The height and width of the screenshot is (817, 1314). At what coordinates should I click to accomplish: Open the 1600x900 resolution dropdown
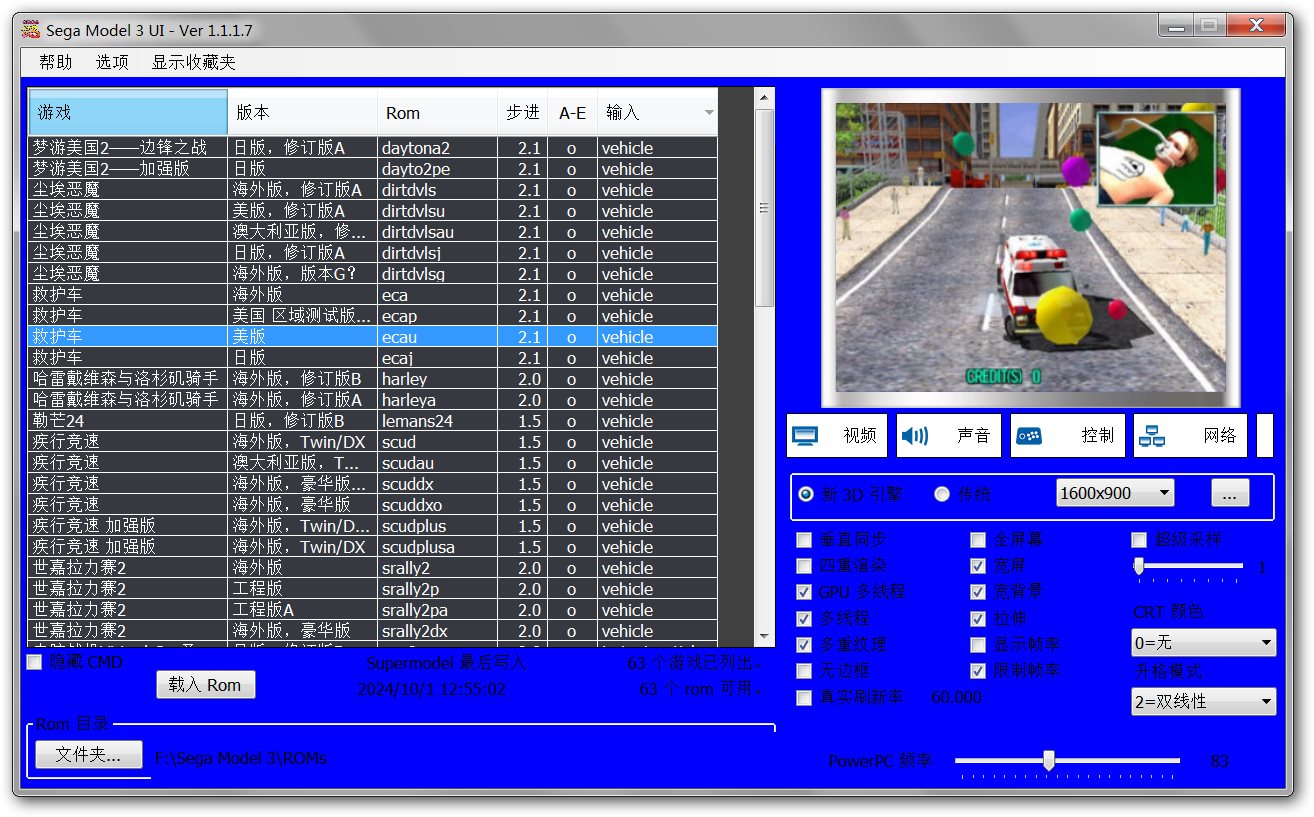[1115, 493]
